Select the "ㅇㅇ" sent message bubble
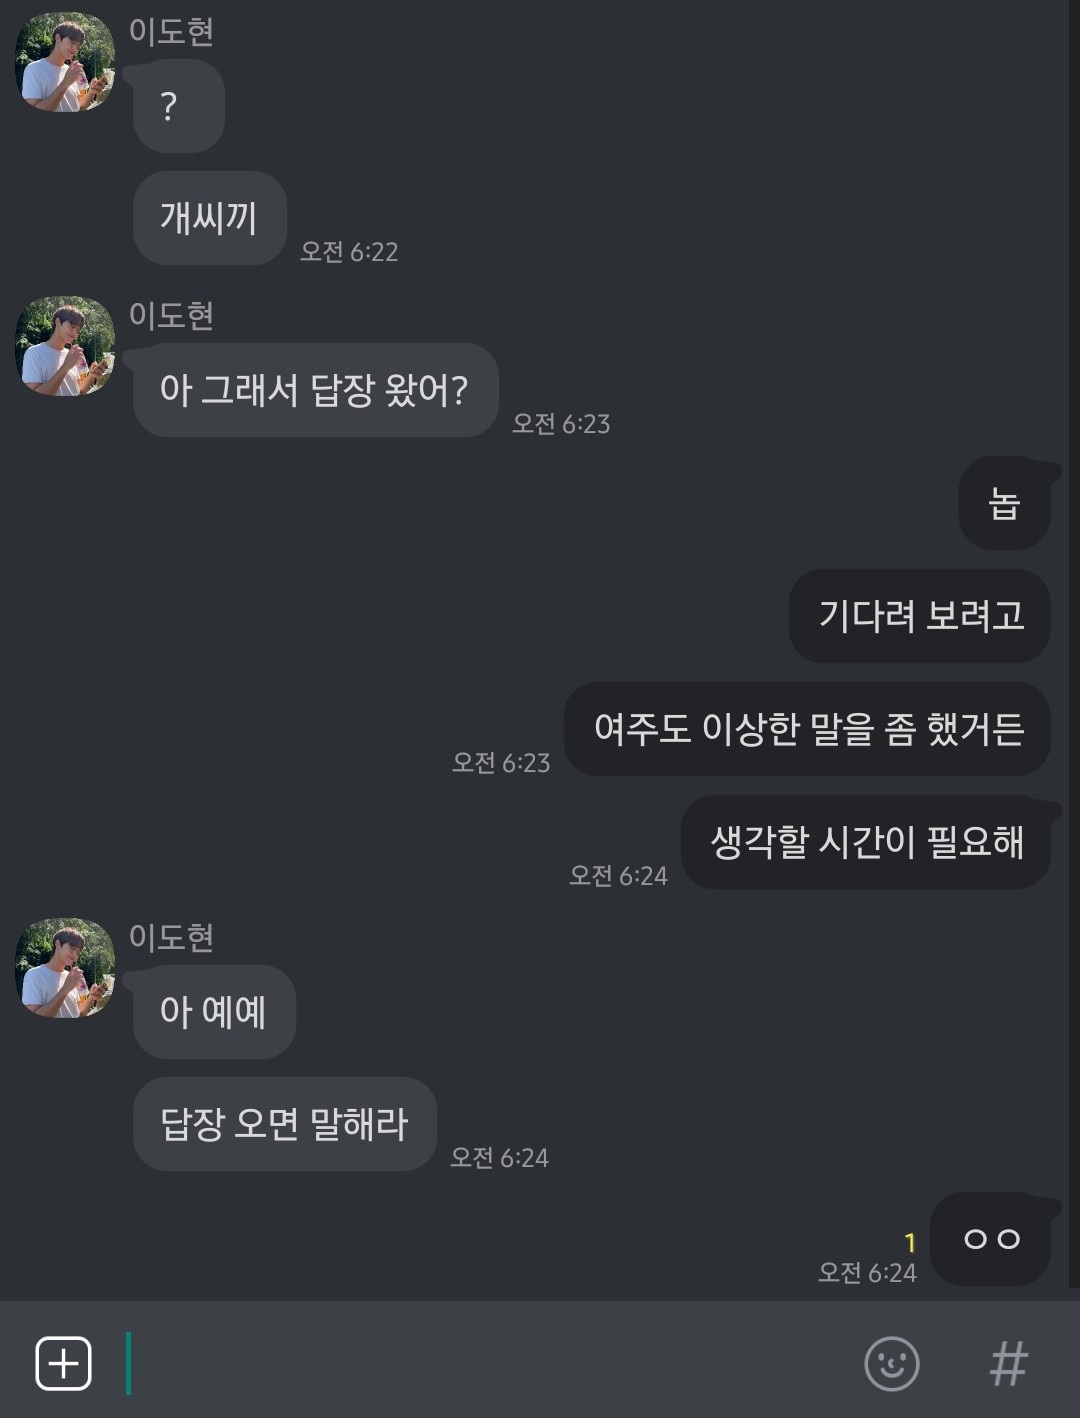 991,1239
